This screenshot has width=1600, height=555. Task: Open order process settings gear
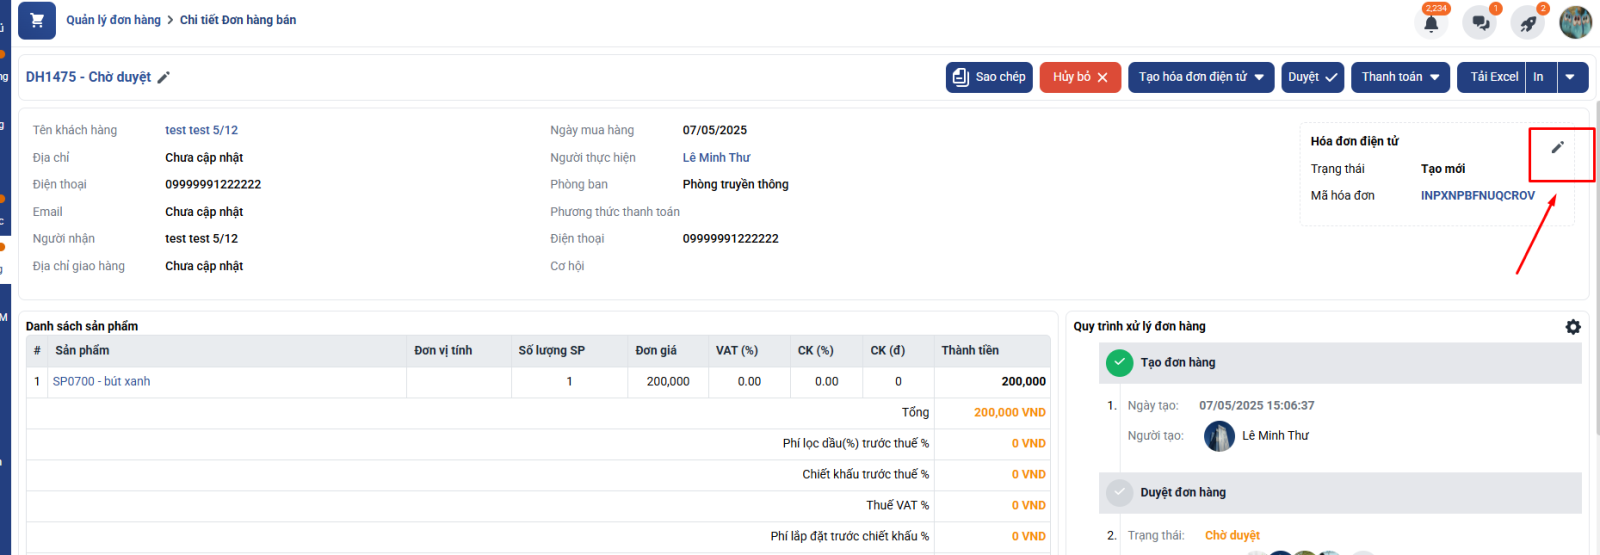[1573, 327]
